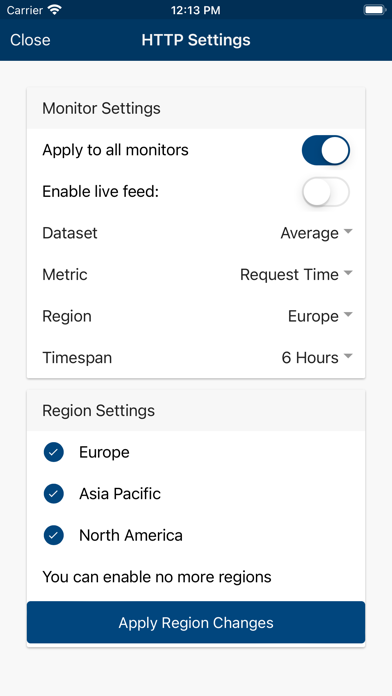Tap the Europe region label
The height and width of the screenshot is (696, 392).
click(104, 452)
